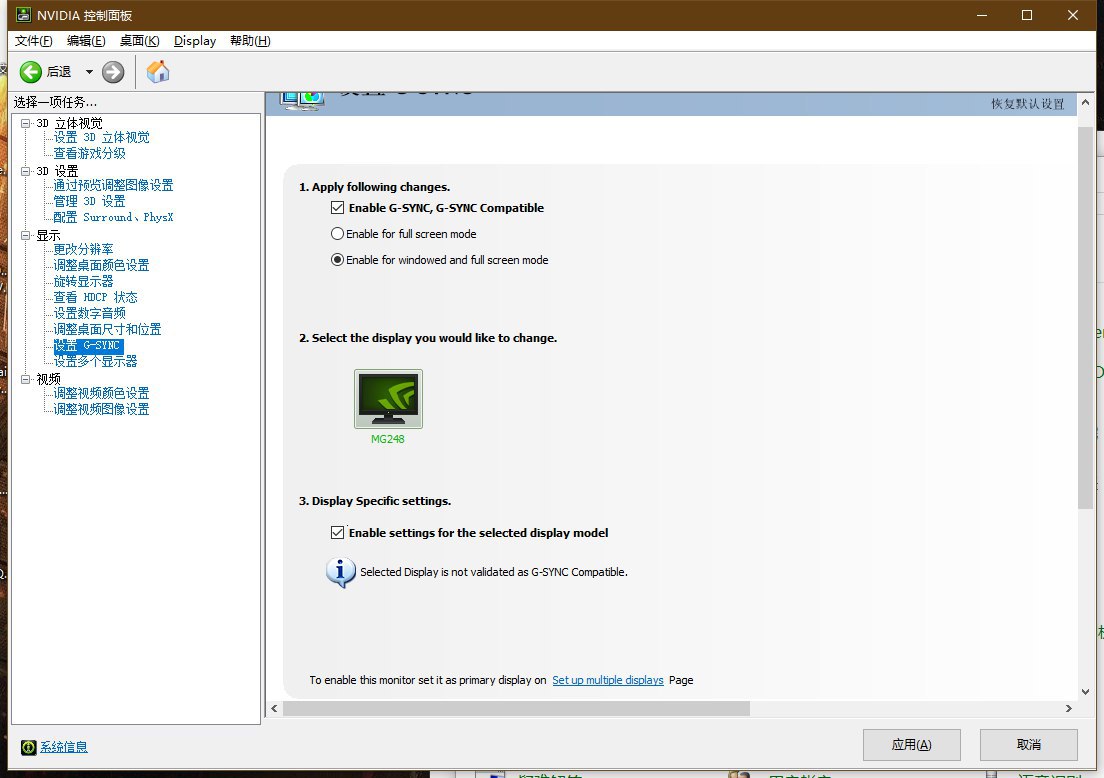This screenshot has height=778, width=1104.
Task: Select Enable for full screen mode
Action: [337, 234]
